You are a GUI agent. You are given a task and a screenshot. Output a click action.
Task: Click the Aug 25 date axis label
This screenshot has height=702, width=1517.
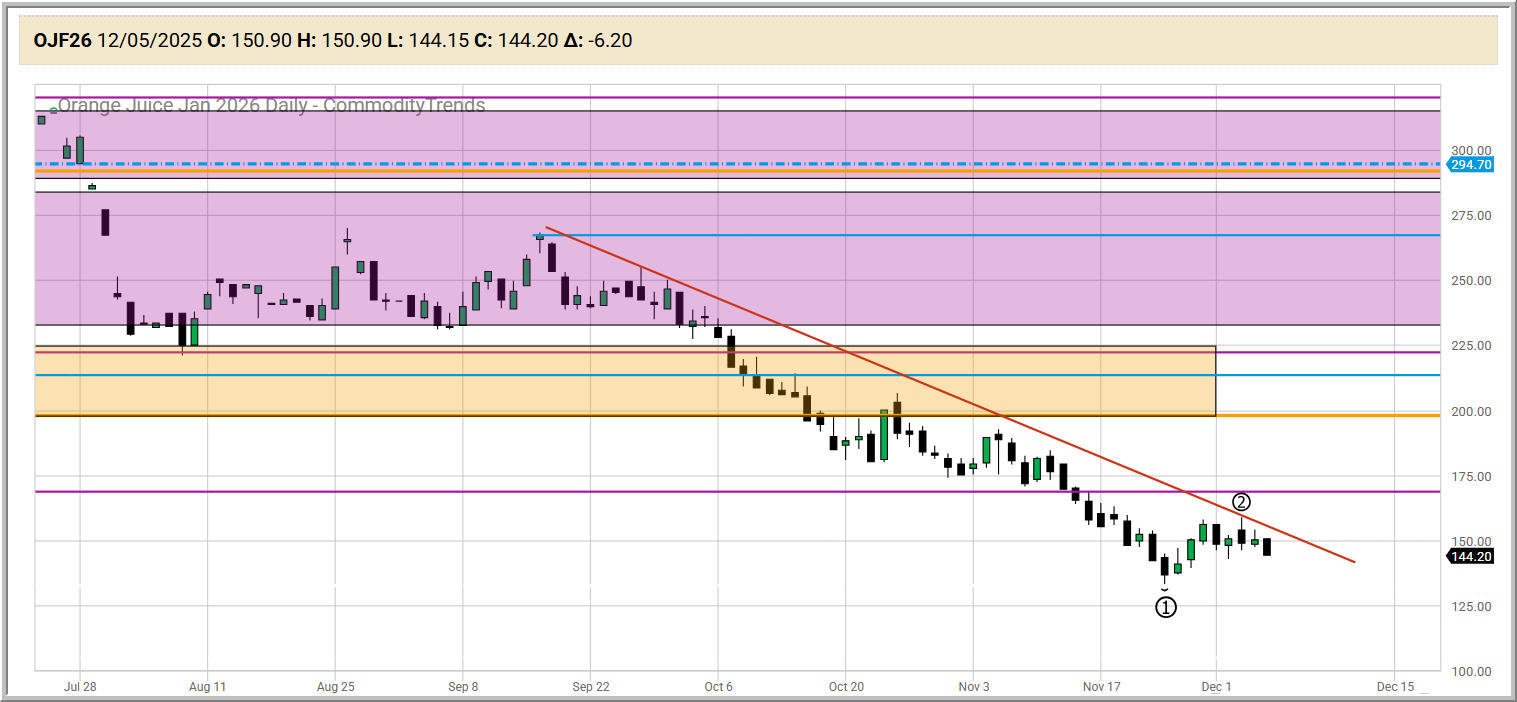pyautogui.click(x=335, y=687)
